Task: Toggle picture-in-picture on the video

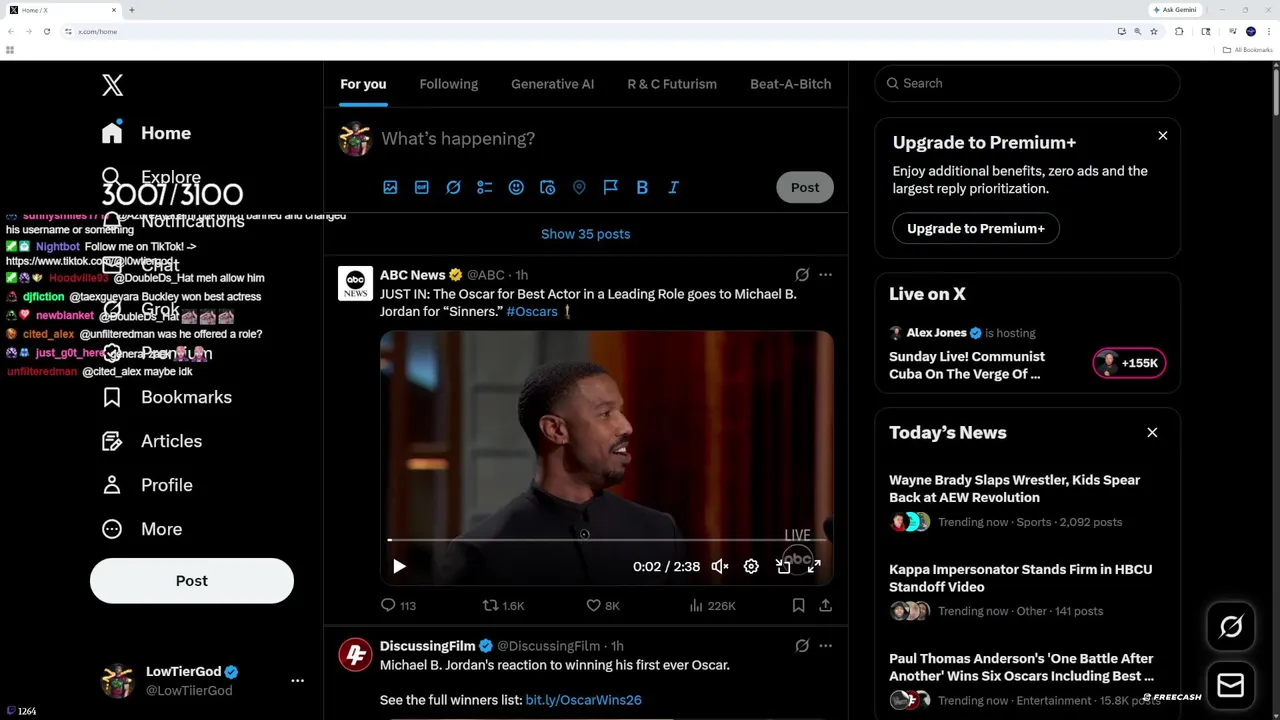Action: click(783, 567)
